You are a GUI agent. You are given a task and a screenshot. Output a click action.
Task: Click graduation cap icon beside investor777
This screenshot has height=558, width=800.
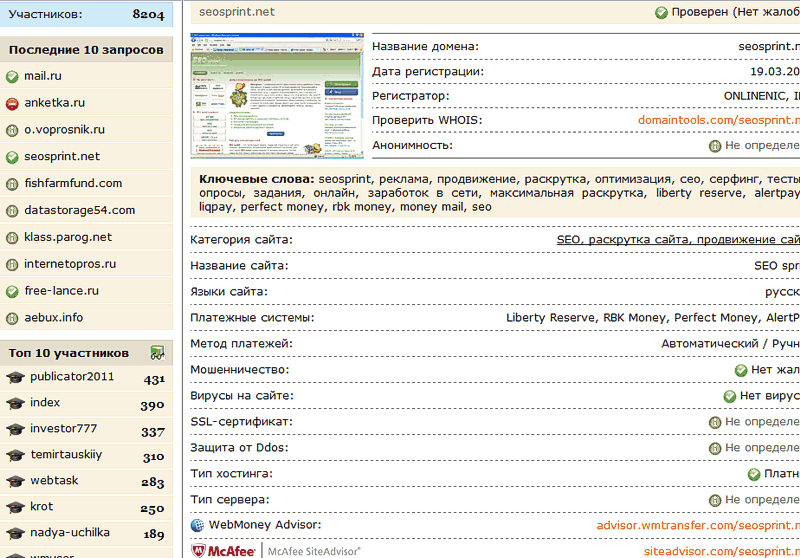tap(15, 429)
